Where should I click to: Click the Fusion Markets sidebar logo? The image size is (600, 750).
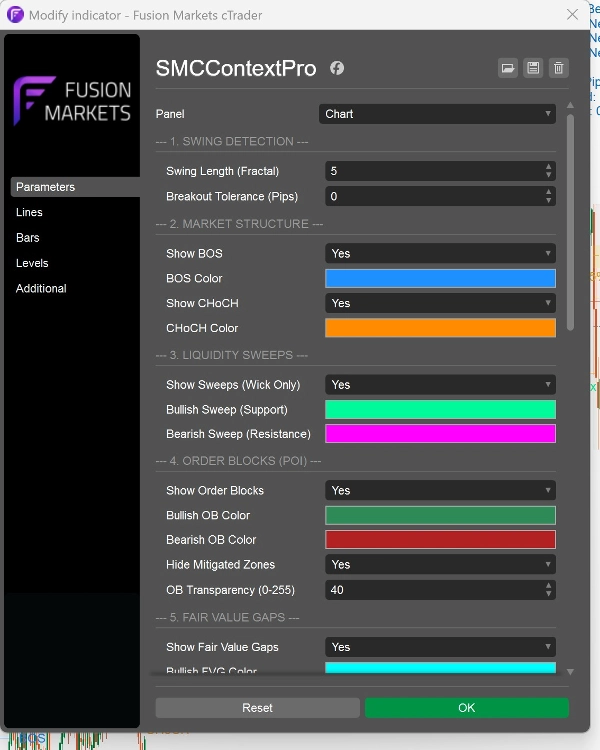tap(72, 101)
